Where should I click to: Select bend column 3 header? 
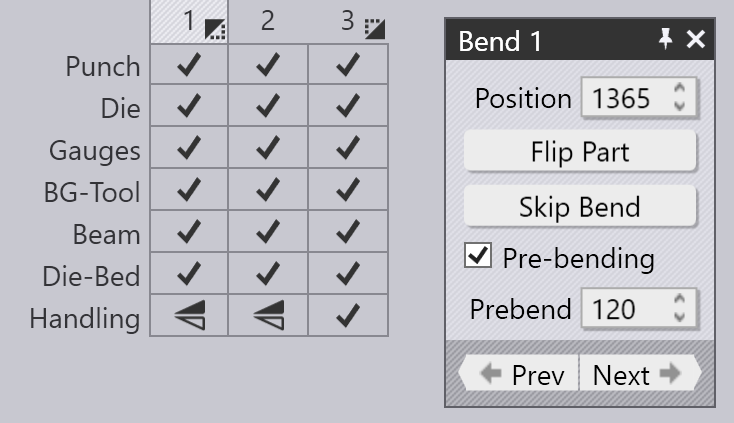point(347,22)
